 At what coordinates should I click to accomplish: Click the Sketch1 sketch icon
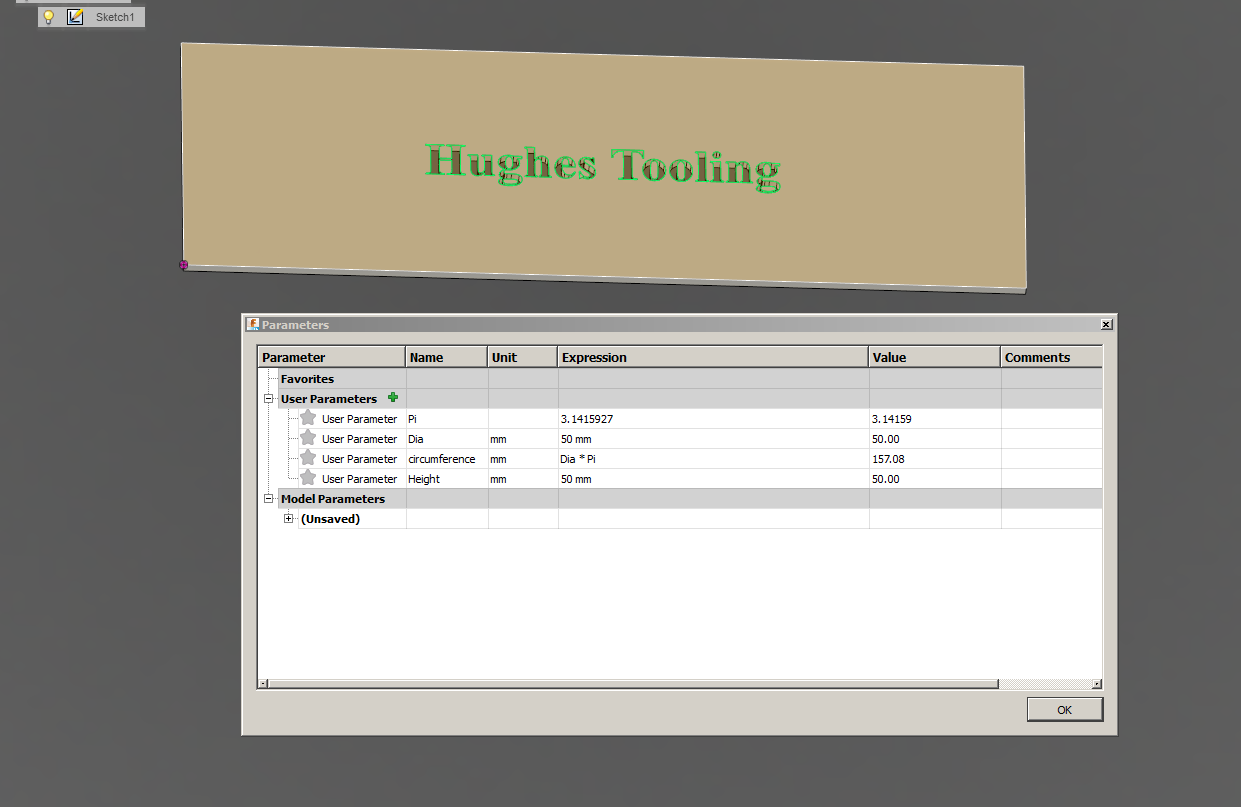[75, 17]
